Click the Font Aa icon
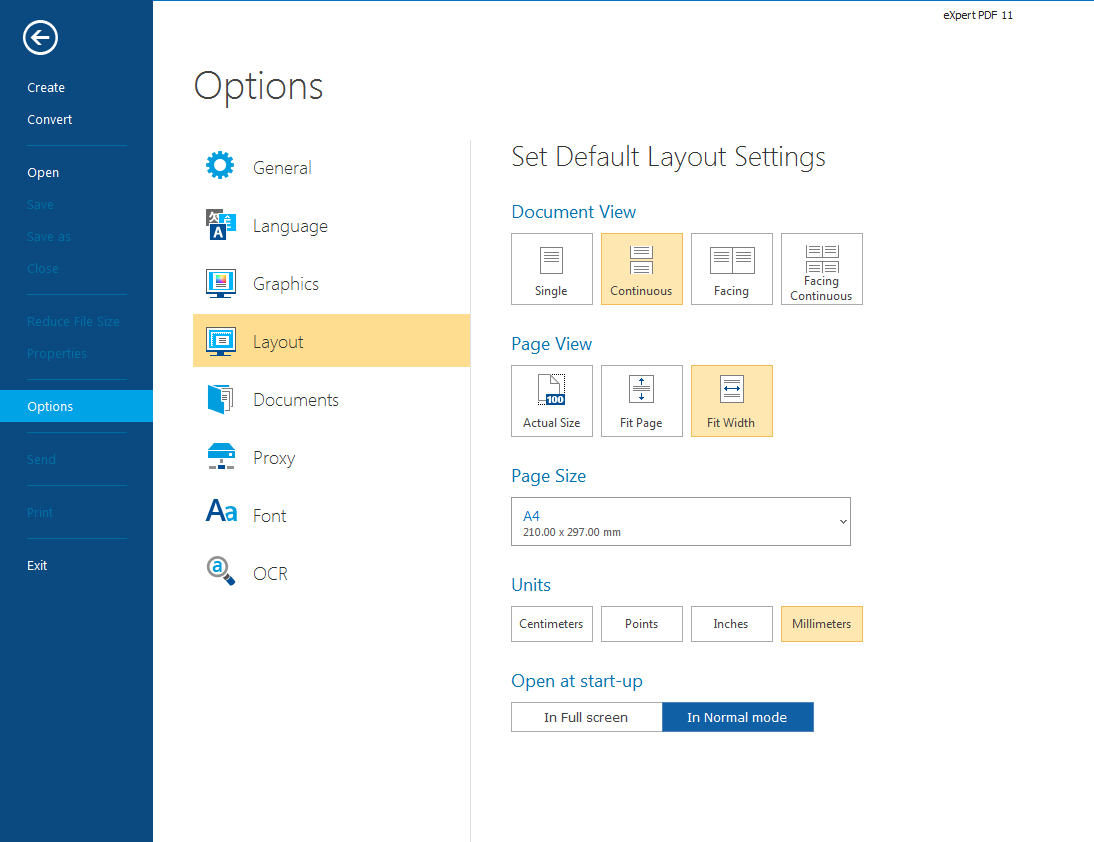This screenshot has width=1094, height=842. coord(221,511)
